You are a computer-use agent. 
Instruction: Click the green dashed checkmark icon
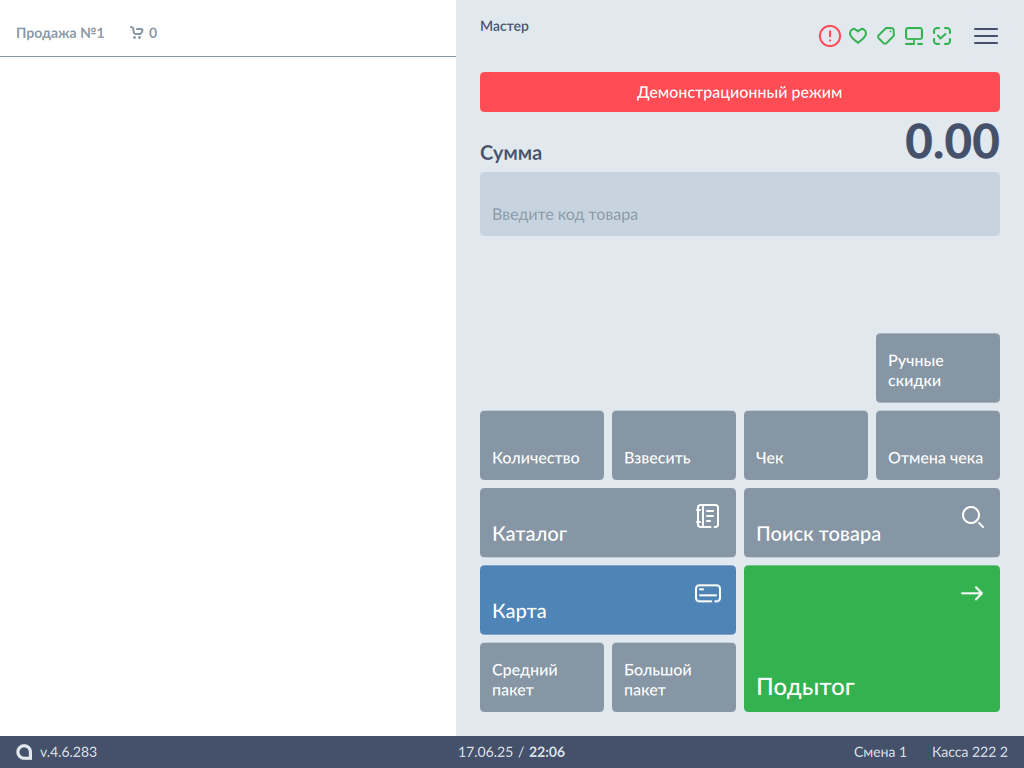point(941,36)
